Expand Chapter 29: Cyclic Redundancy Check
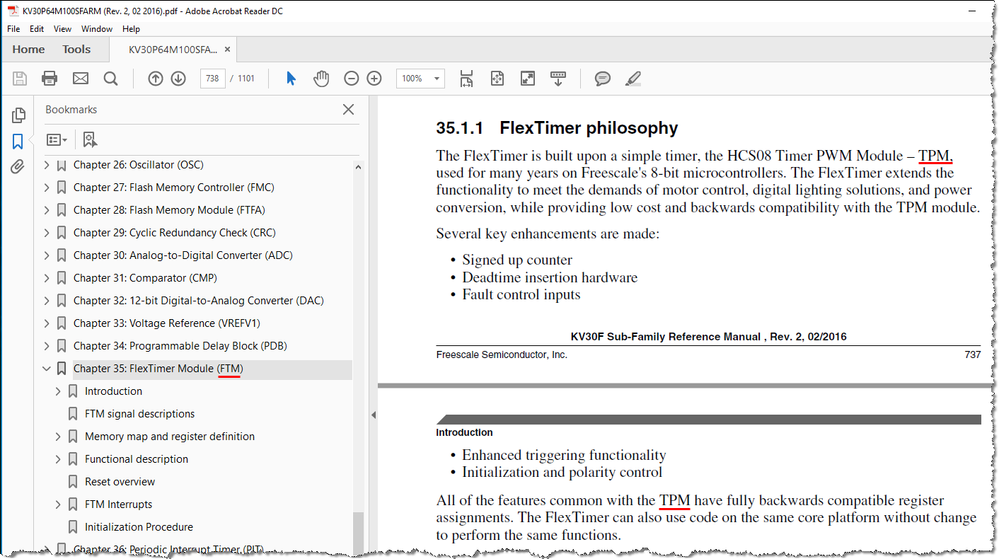Screen dimensions: 999x559 [47, 233]
